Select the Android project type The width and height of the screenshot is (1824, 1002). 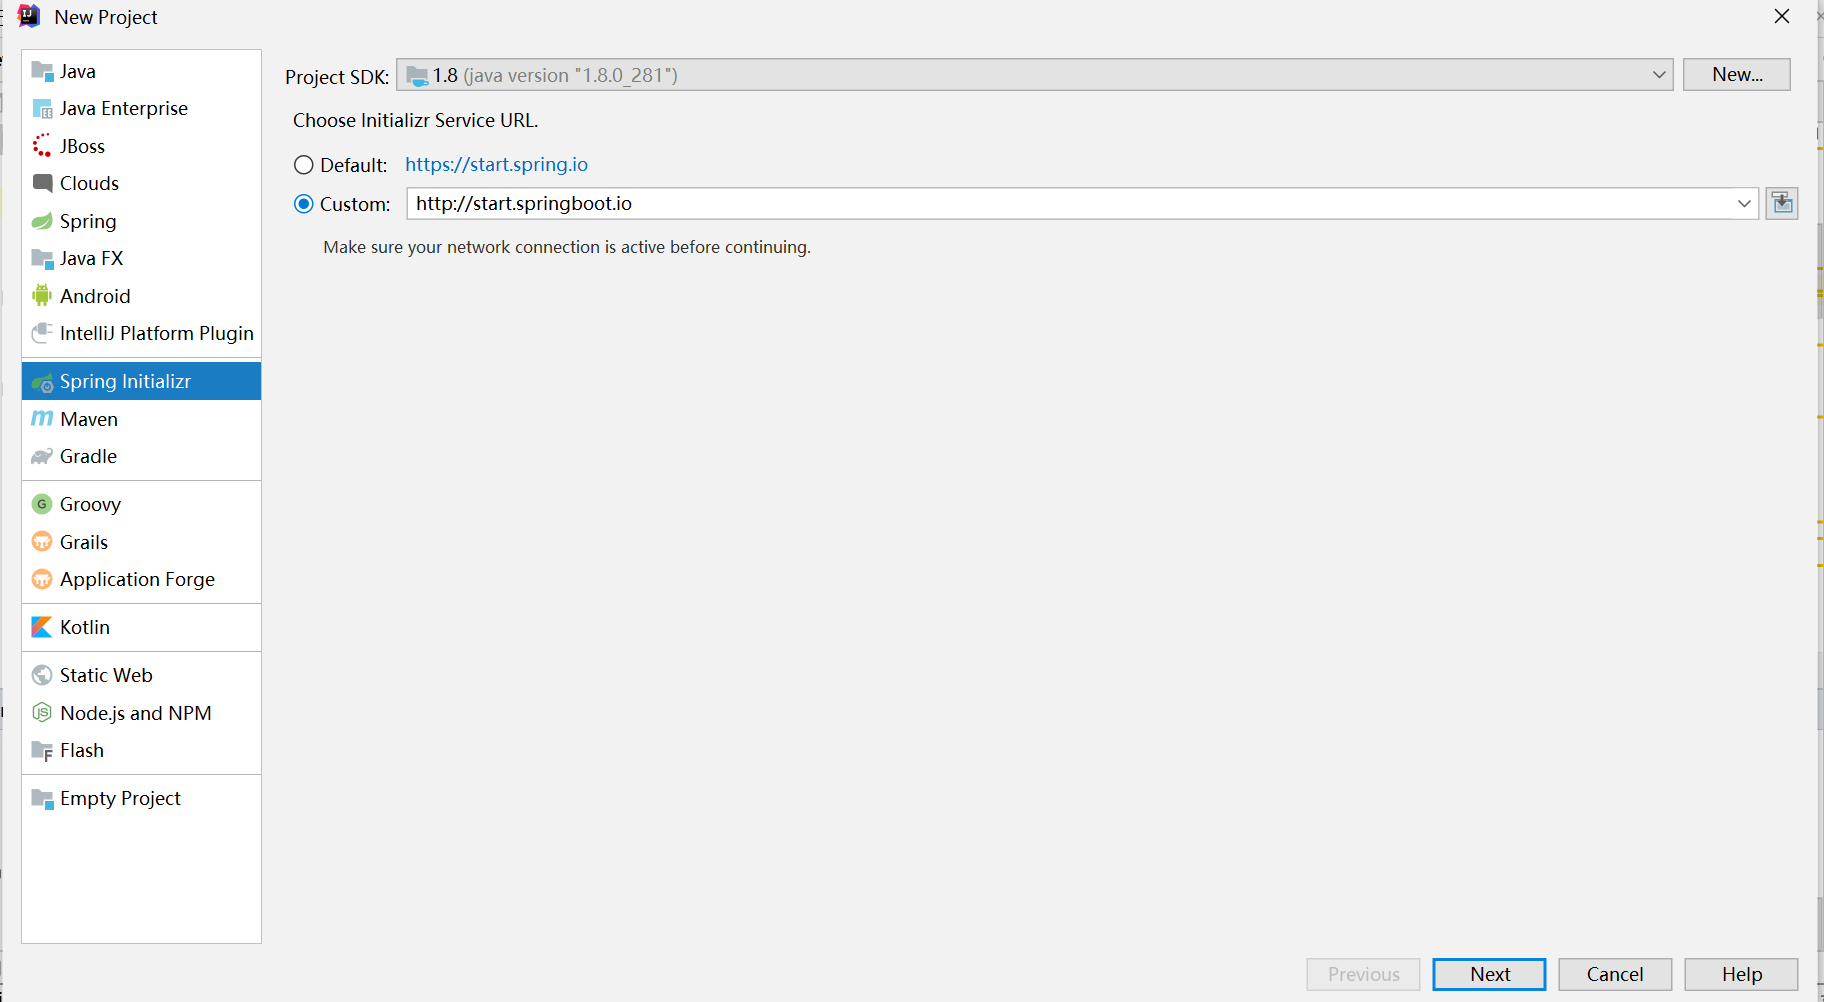tap(95, 296)
